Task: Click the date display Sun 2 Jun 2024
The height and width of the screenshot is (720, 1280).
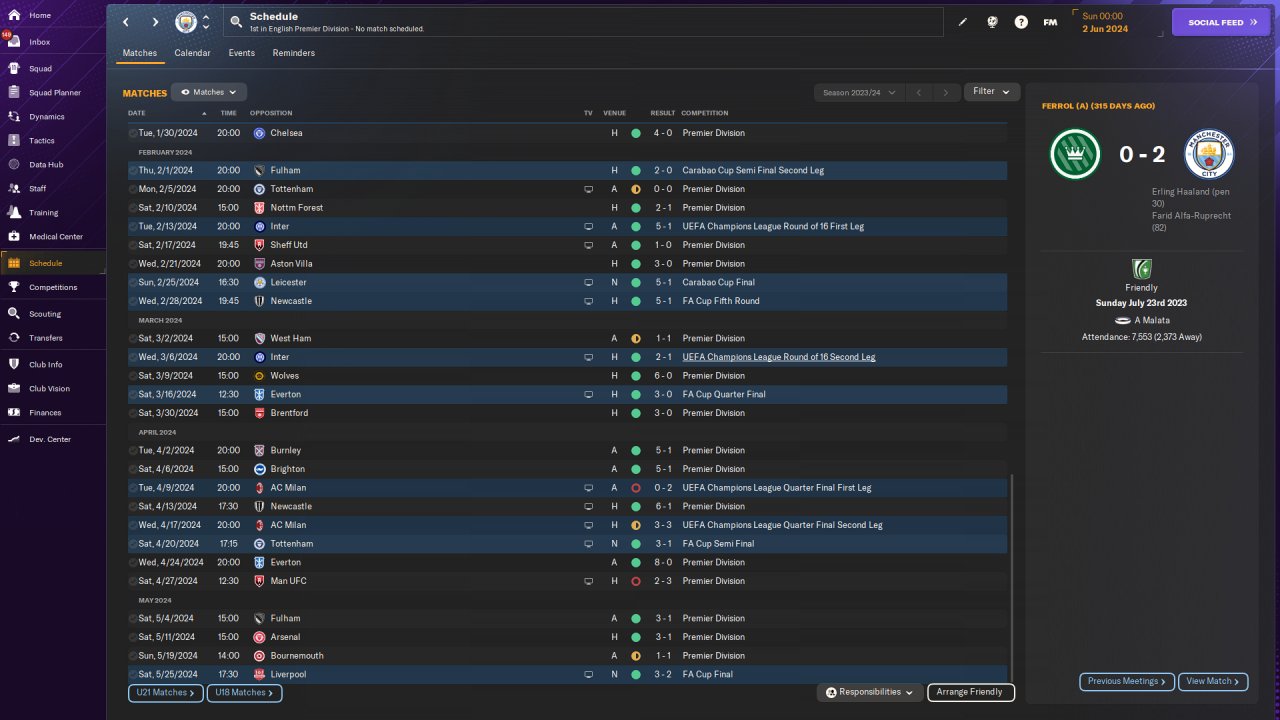Action: pos(1104,22)
